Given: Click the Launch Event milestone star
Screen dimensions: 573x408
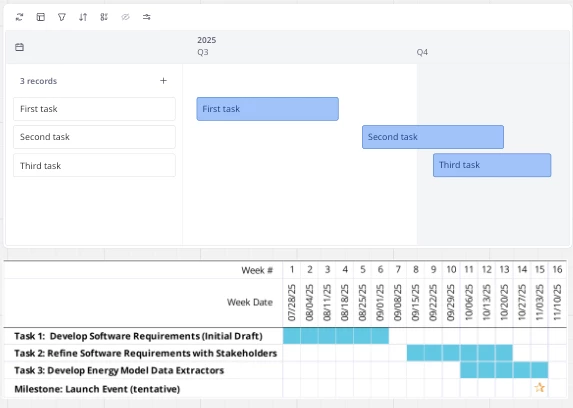Looking at the screenshot, I should (x=539, y=388).
